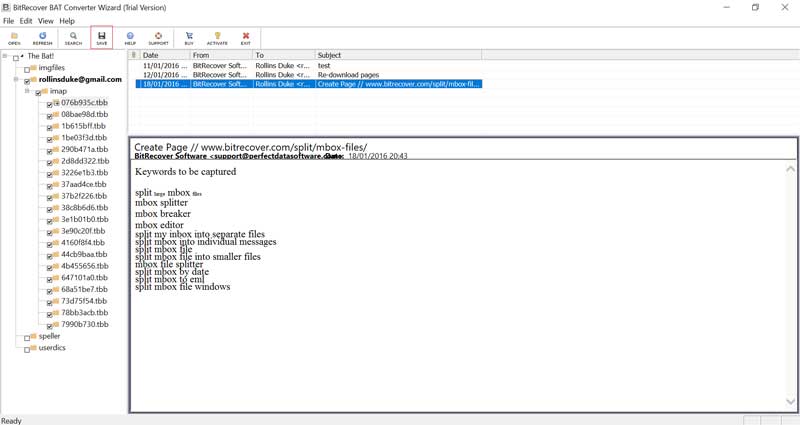Open a mailbox with the Open toolbar icon
800x425 pixels.
[x=14, y=38]
